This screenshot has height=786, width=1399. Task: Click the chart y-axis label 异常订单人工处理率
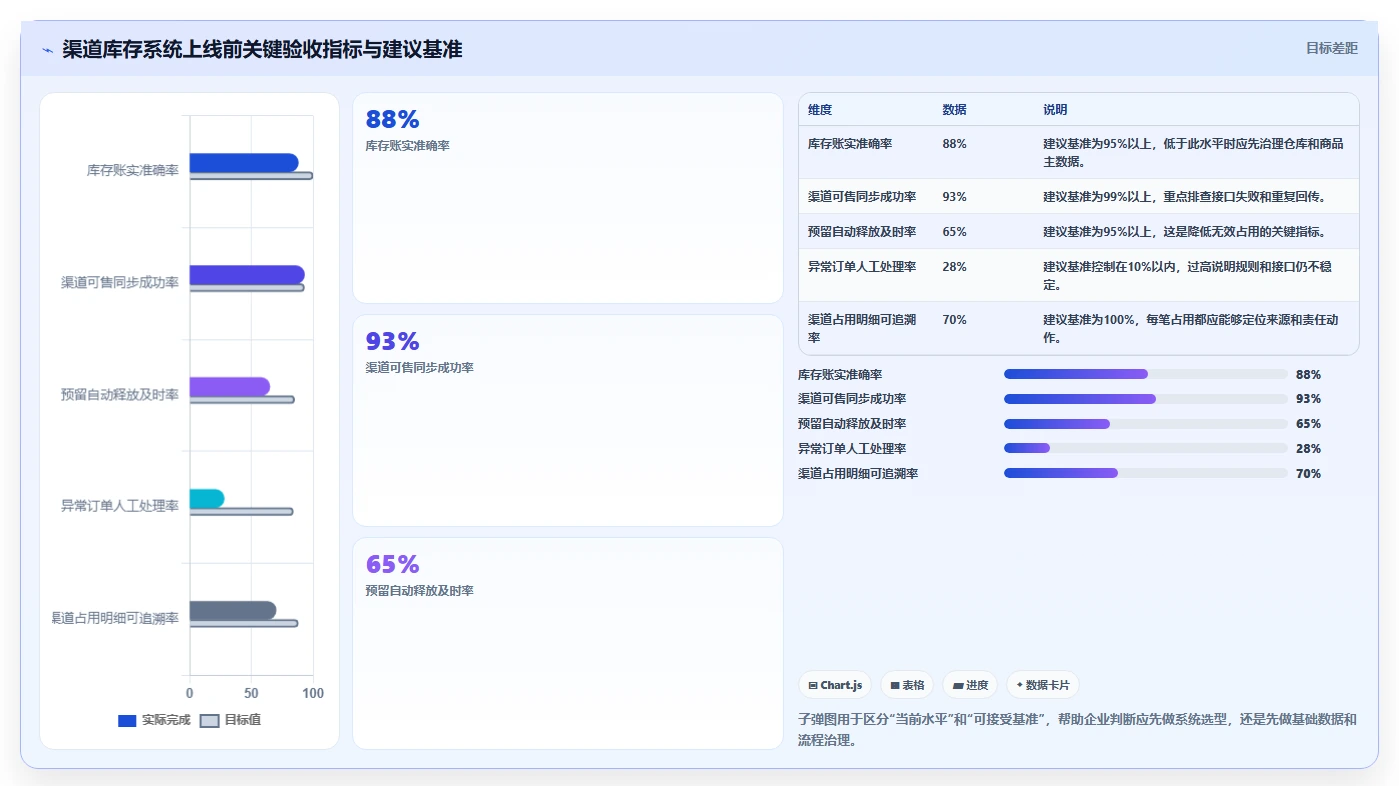click(120, 506)
